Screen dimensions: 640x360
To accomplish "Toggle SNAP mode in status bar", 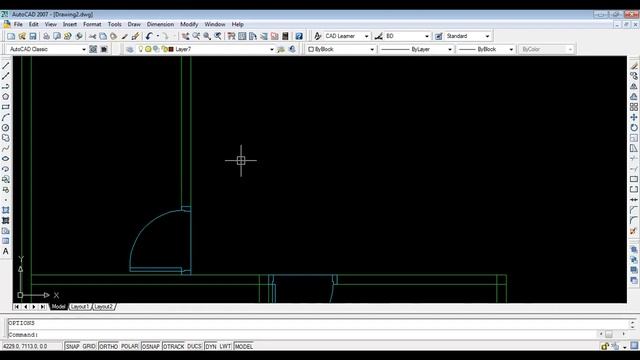I will pyautogui.click(x=72, y=346).
